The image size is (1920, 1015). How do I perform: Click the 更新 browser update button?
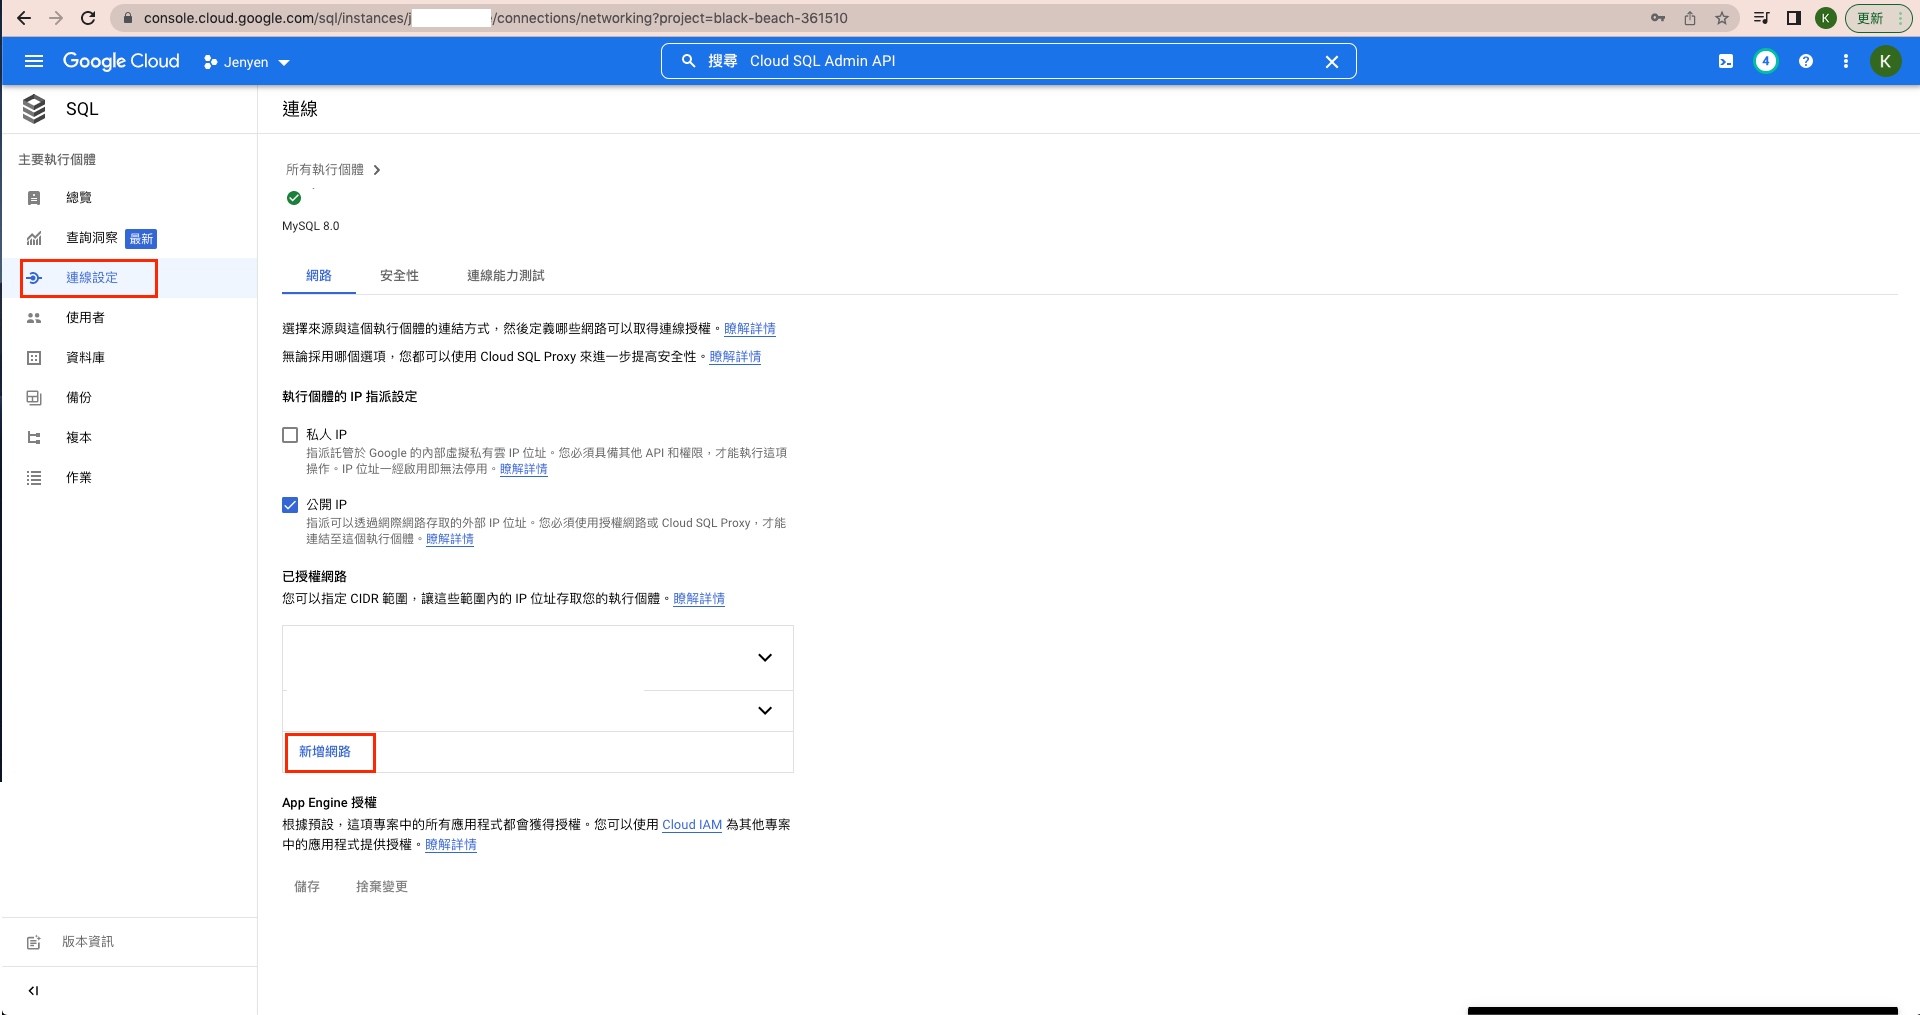[1878, 18]
